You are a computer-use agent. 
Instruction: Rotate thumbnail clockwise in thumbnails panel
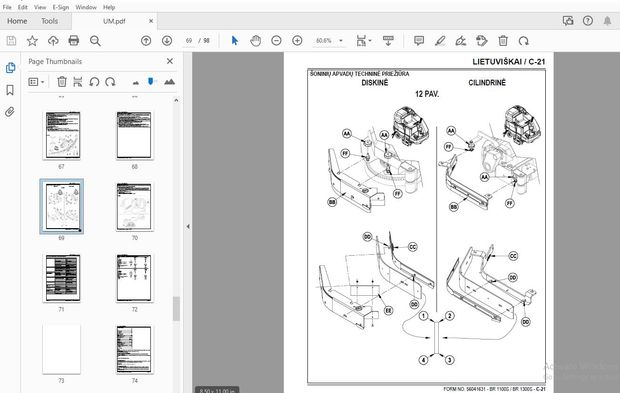pos(110,82)
